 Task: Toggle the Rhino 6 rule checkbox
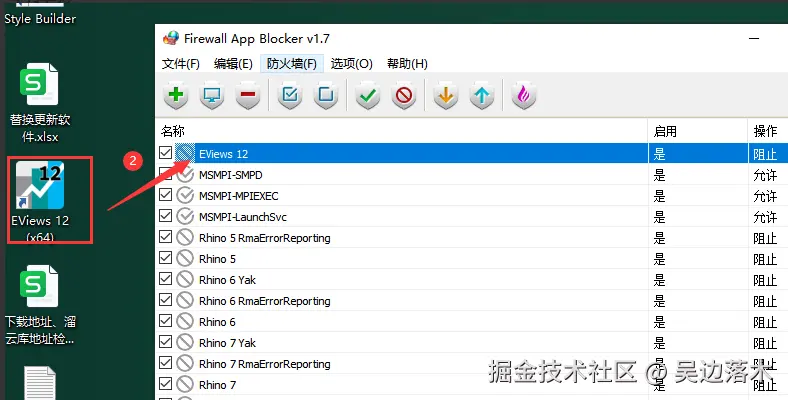coord(165,321)
